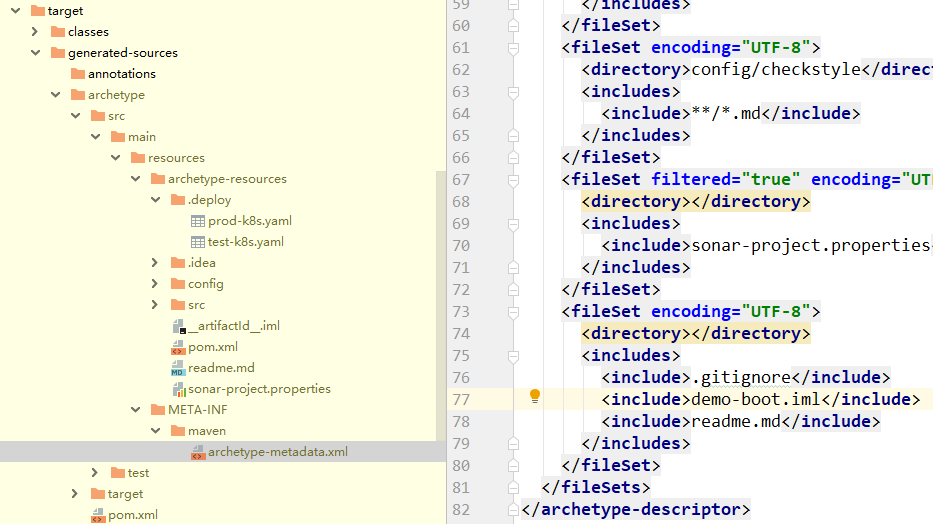Select test-k8s.yaml in the tree
The width and height of the screenshot is (933, 524).
(x=246, y=242)
